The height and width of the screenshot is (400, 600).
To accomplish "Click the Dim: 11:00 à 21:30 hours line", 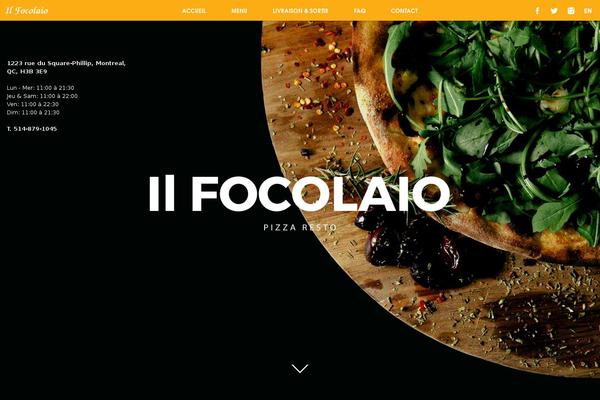I will (x=33, y=112).
